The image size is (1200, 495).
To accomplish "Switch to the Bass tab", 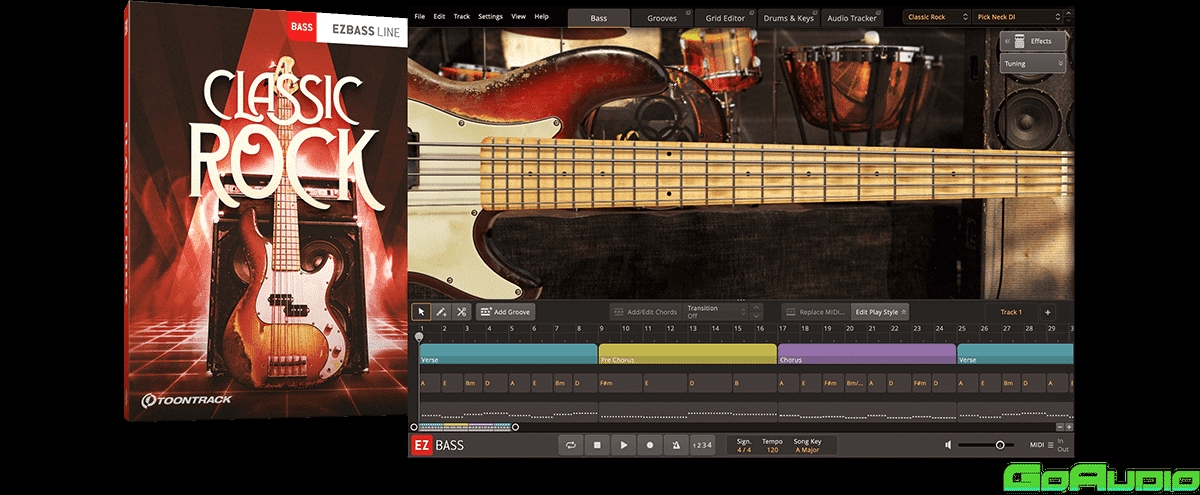I will 598,17.
